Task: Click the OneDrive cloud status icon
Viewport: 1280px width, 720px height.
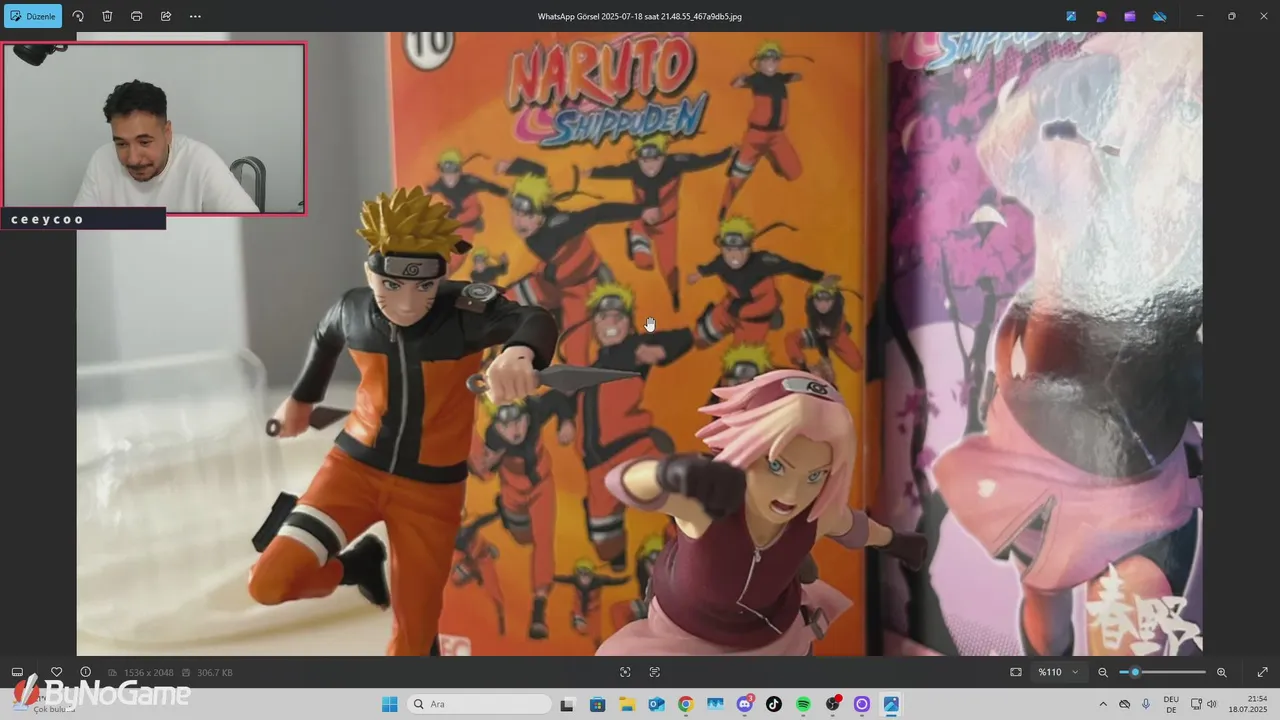Action: point(1160,16)
